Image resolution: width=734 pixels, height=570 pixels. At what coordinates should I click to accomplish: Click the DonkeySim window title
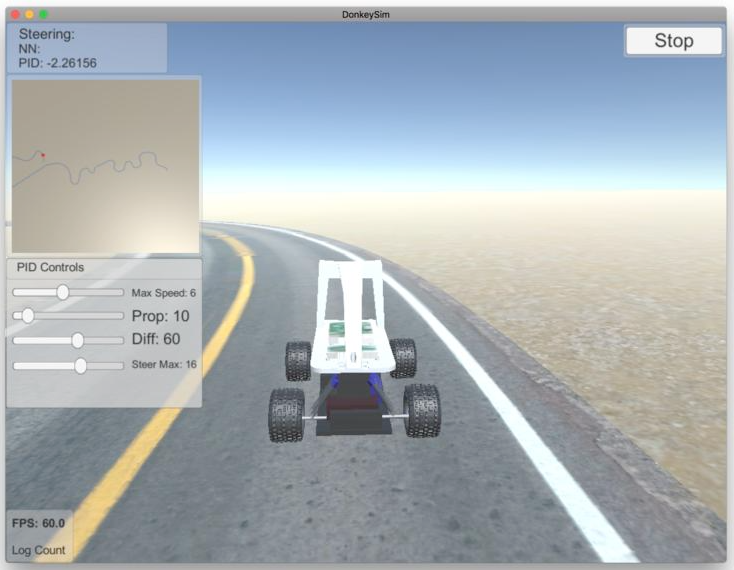pos(367,14)
